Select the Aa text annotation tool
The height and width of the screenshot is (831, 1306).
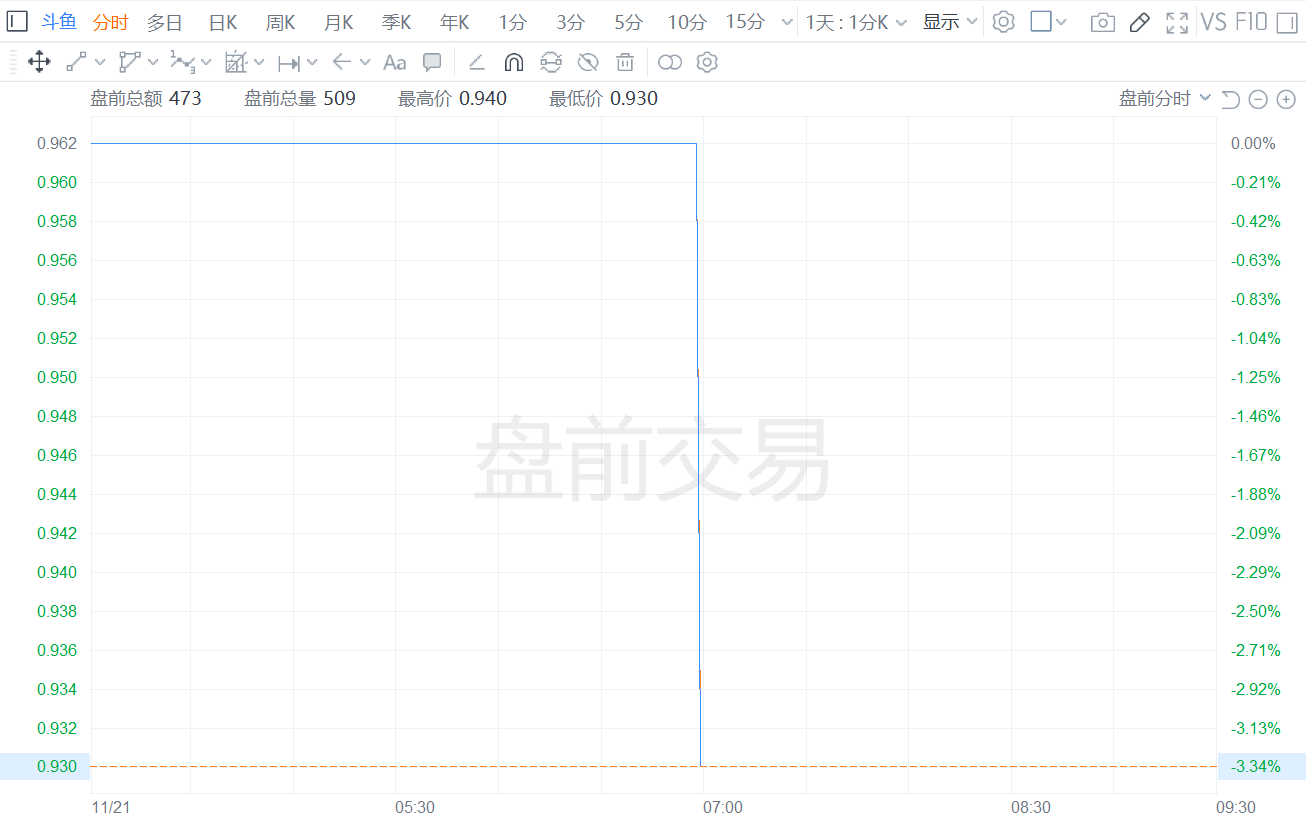(394, 63)
